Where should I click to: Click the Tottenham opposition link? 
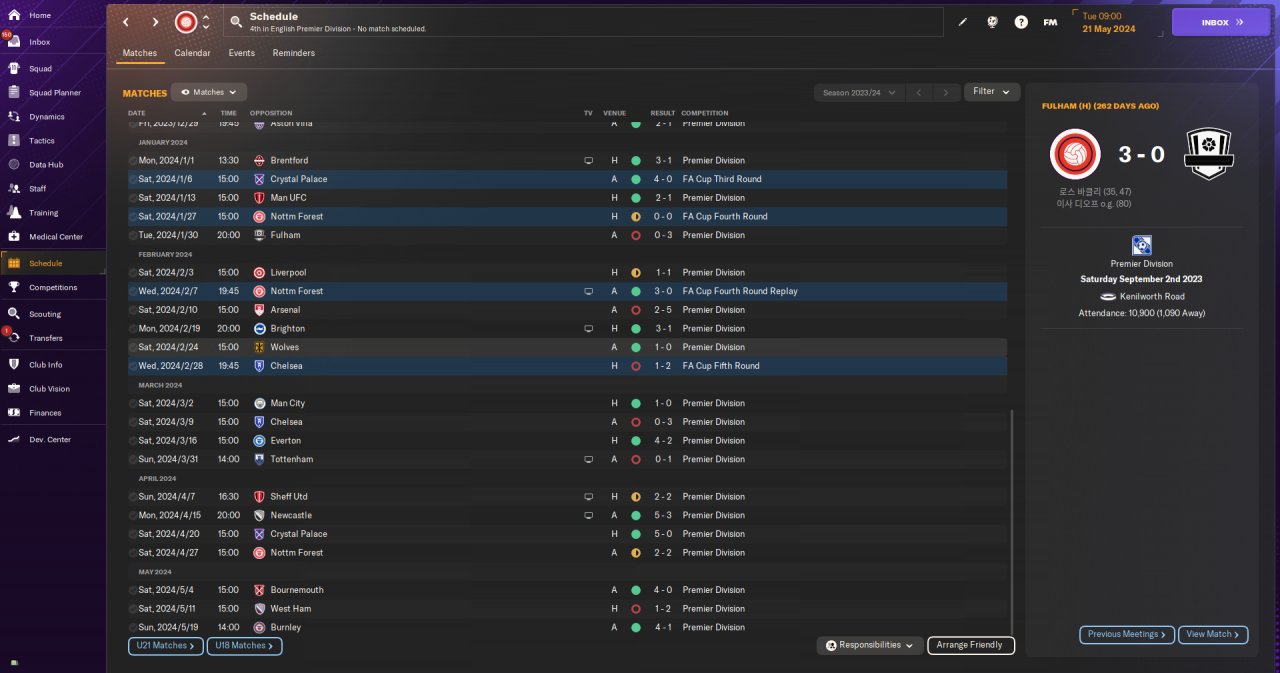point(292,459)
